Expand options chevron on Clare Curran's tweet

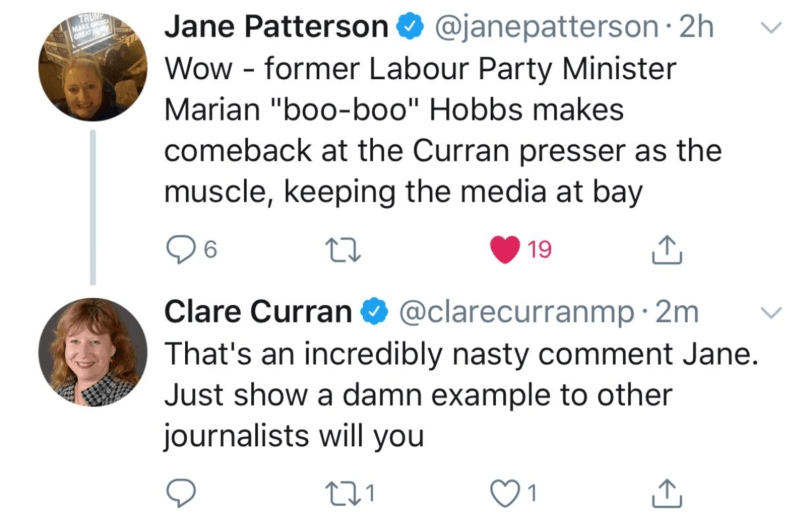tap(771, 313)
